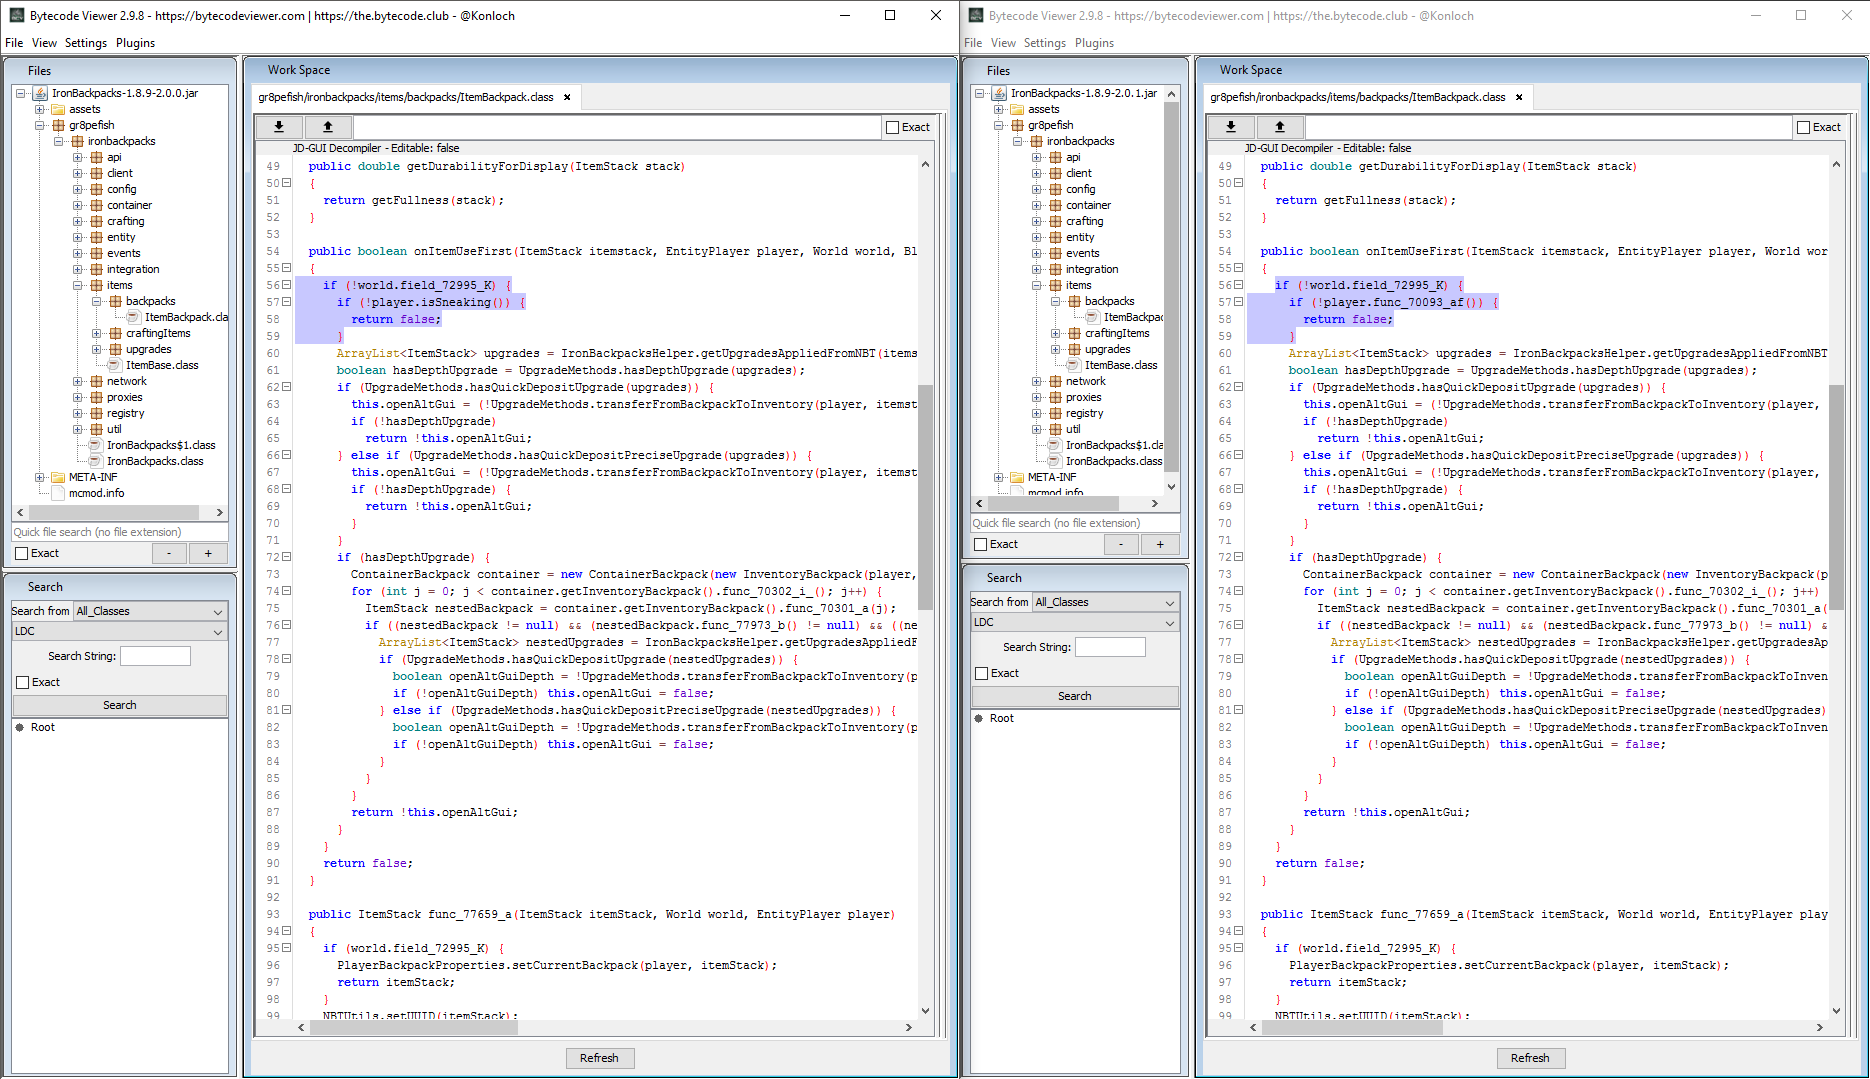Screen dimensions: 1870x1079
Task: Open All_Classes dropdown in left Search panel
Action: [x=150, y=611]
